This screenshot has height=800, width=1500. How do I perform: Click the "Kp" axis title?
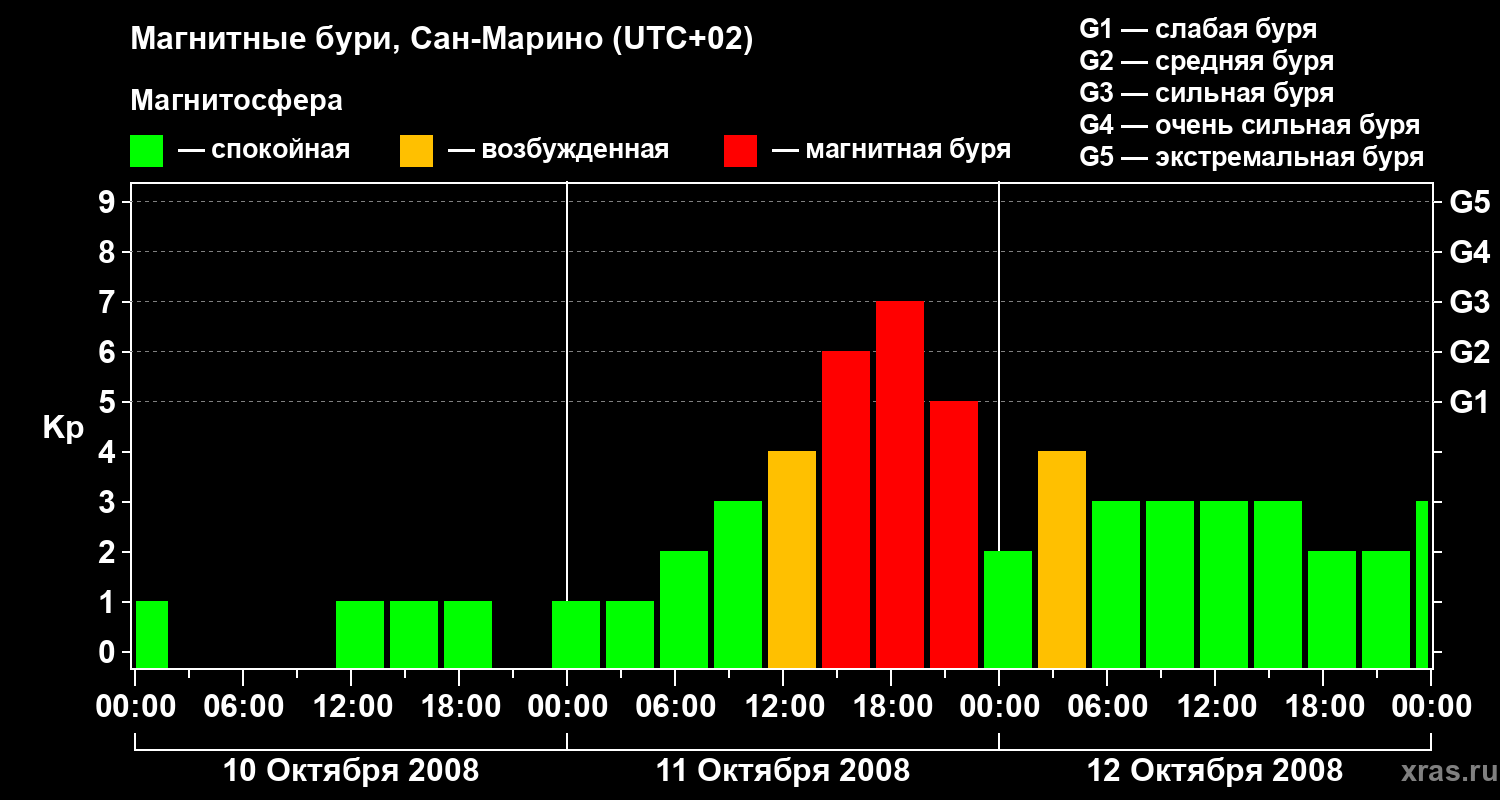(63, 428)
